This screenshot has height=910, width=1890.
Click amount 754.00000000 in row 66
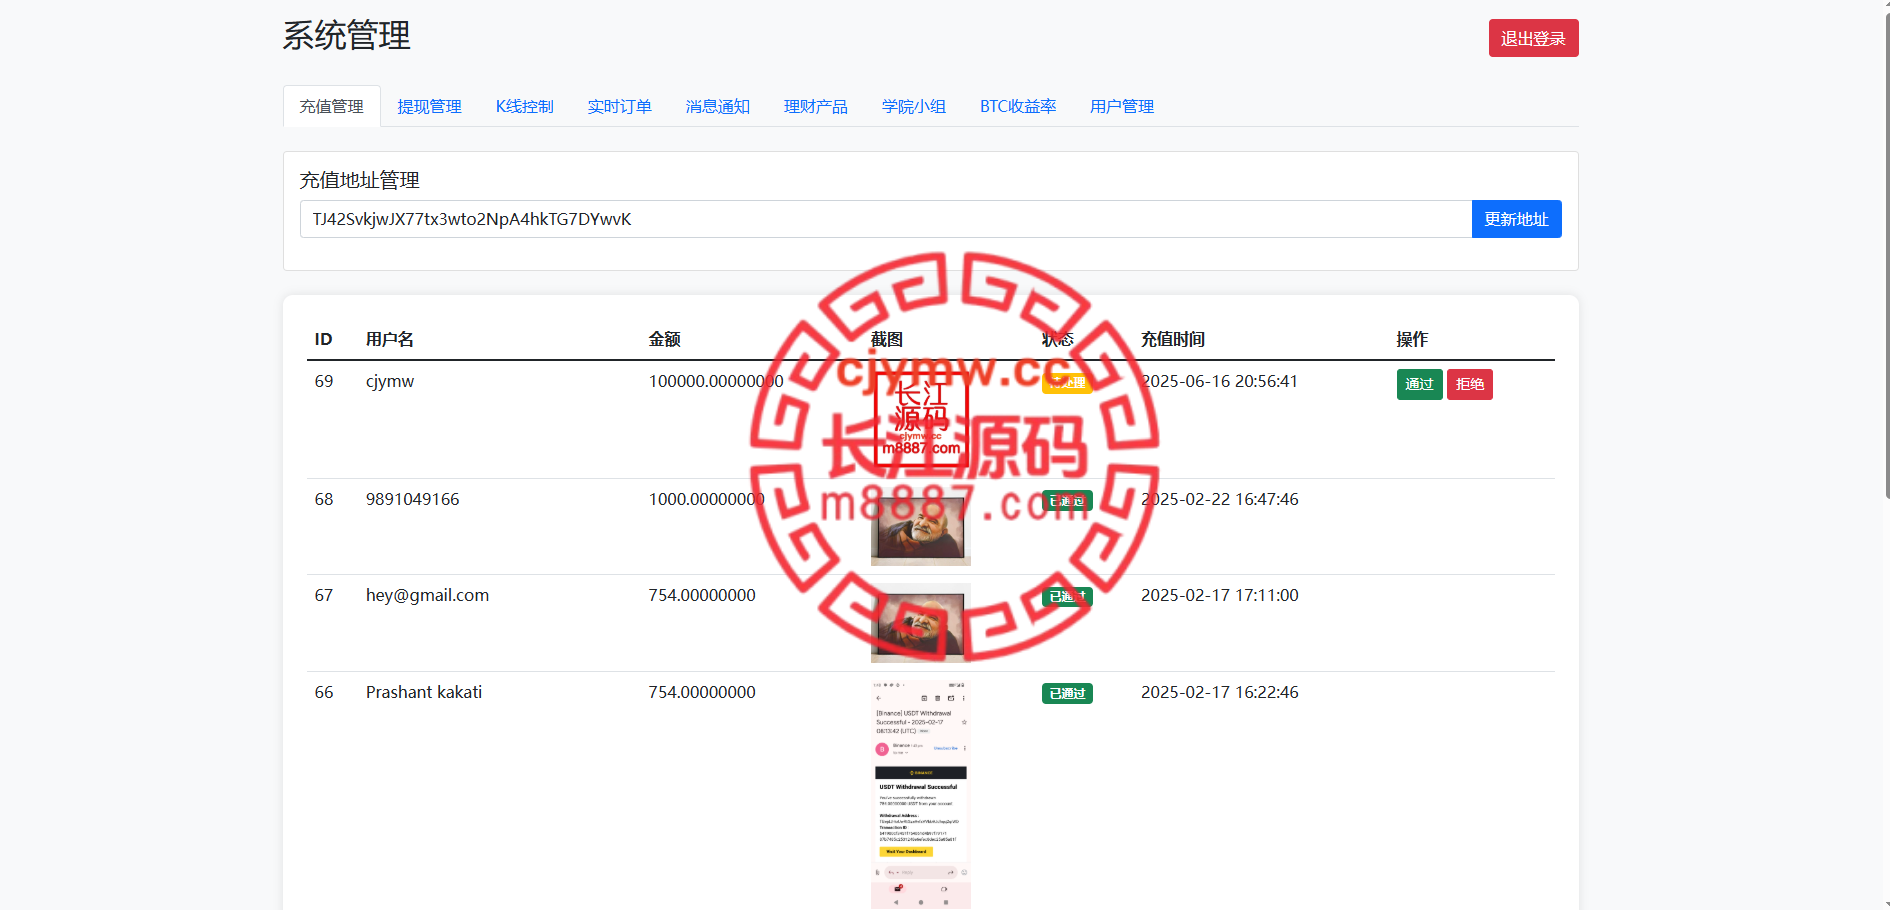(x=702, y=692)
